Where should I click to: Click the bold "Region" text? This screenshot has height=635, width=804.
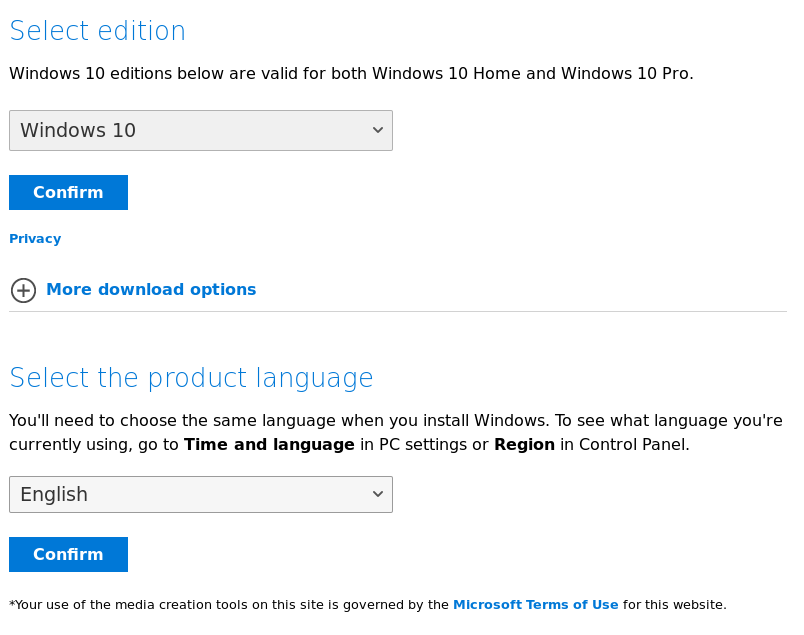click(524, 445)
